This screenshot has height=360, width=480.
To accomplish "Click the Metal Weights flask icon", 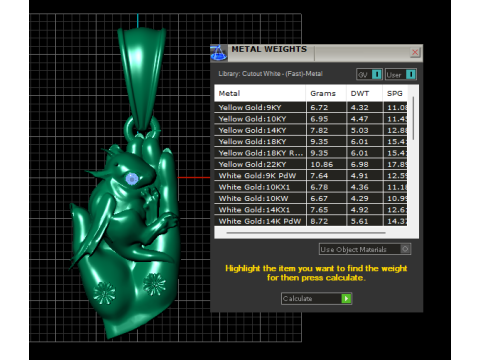I will [x=219, y=53].
